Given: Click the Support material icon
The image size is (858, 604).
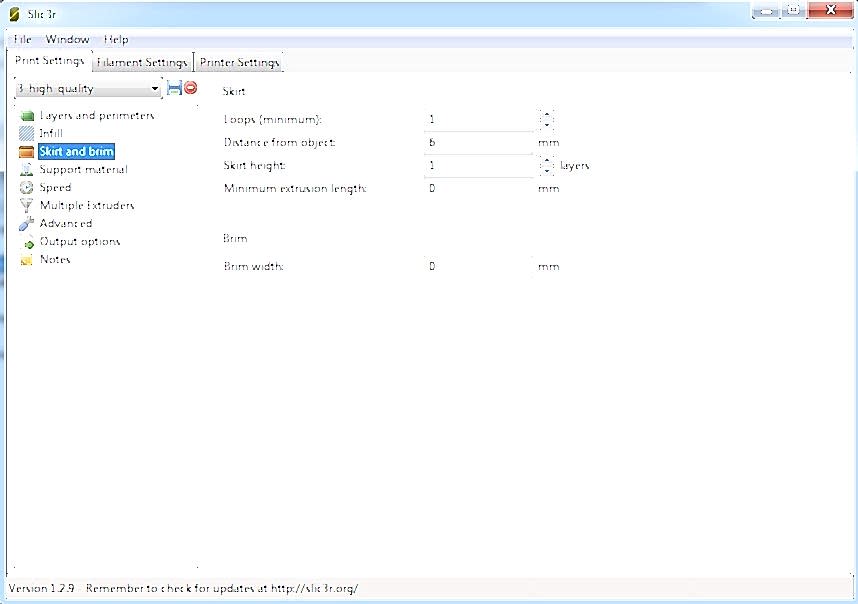Looking at the screenshot, I should click(x=27, y=170).
